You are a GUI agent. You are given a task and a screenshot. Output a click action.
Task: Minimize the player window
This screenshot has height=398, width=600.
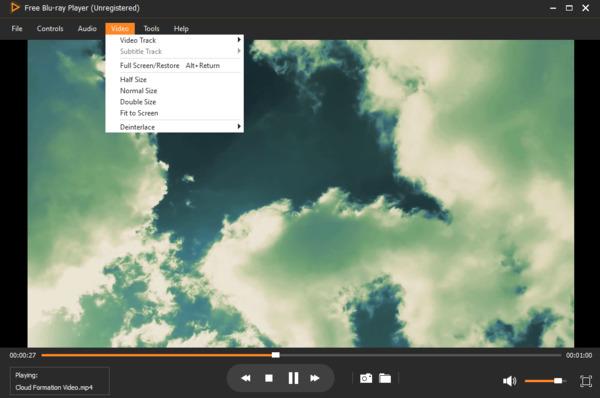click(553, 8)
